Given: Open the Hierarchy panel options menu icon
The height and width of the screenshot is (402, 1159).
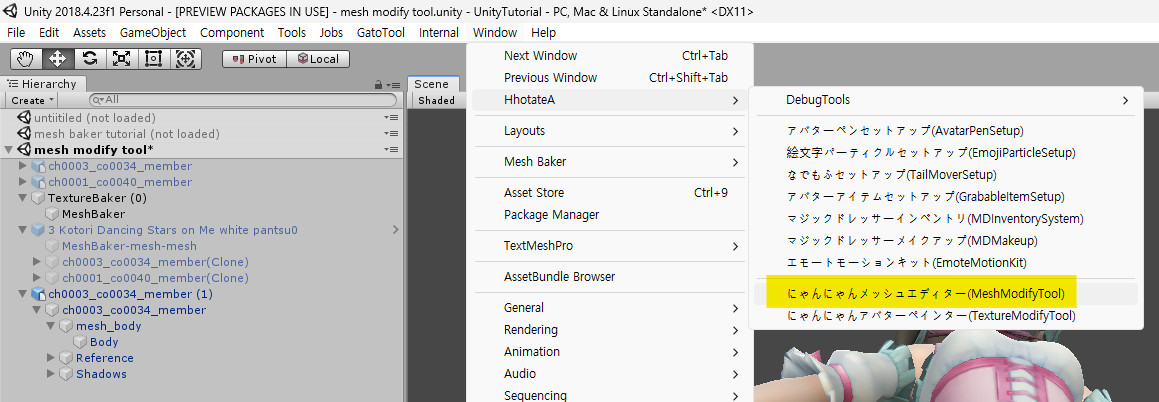Looking at the screenshot, I should tap(393, 85).
